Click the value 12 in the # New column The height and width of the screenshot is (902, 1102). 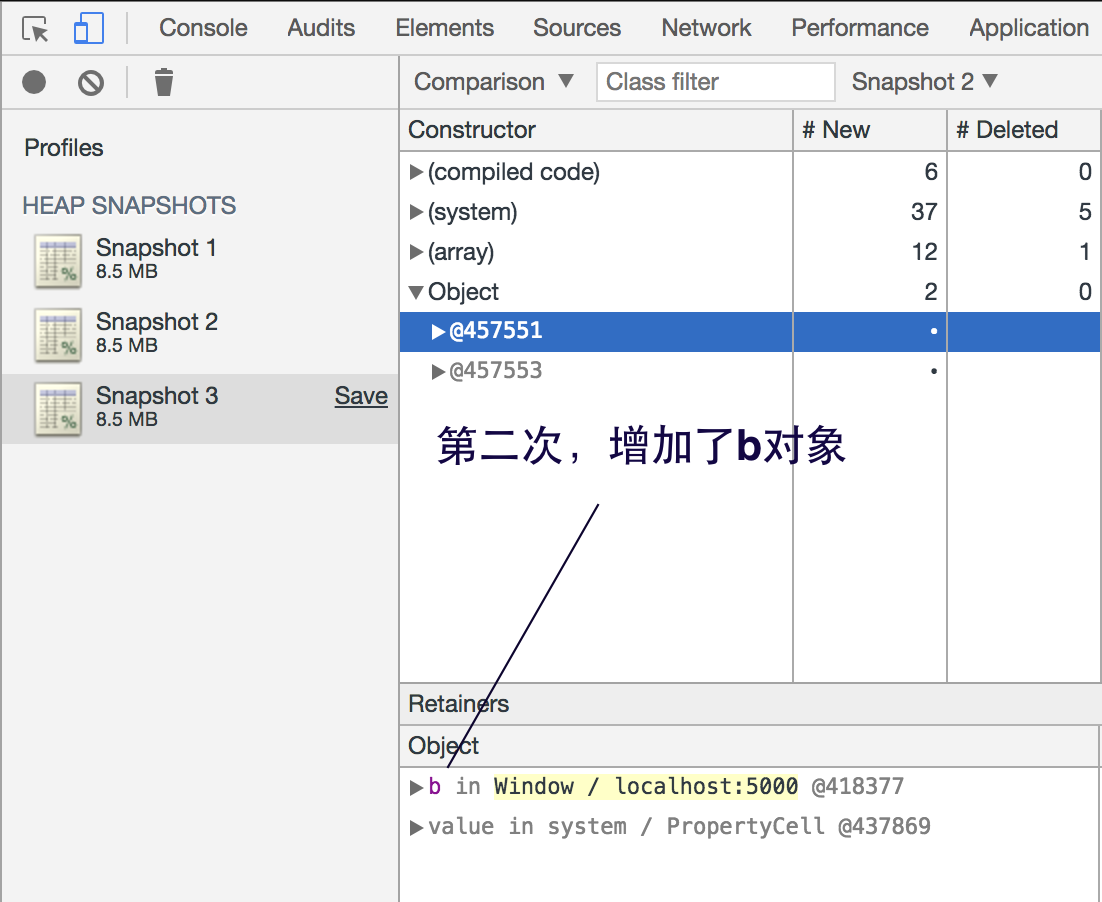(924, 252)
